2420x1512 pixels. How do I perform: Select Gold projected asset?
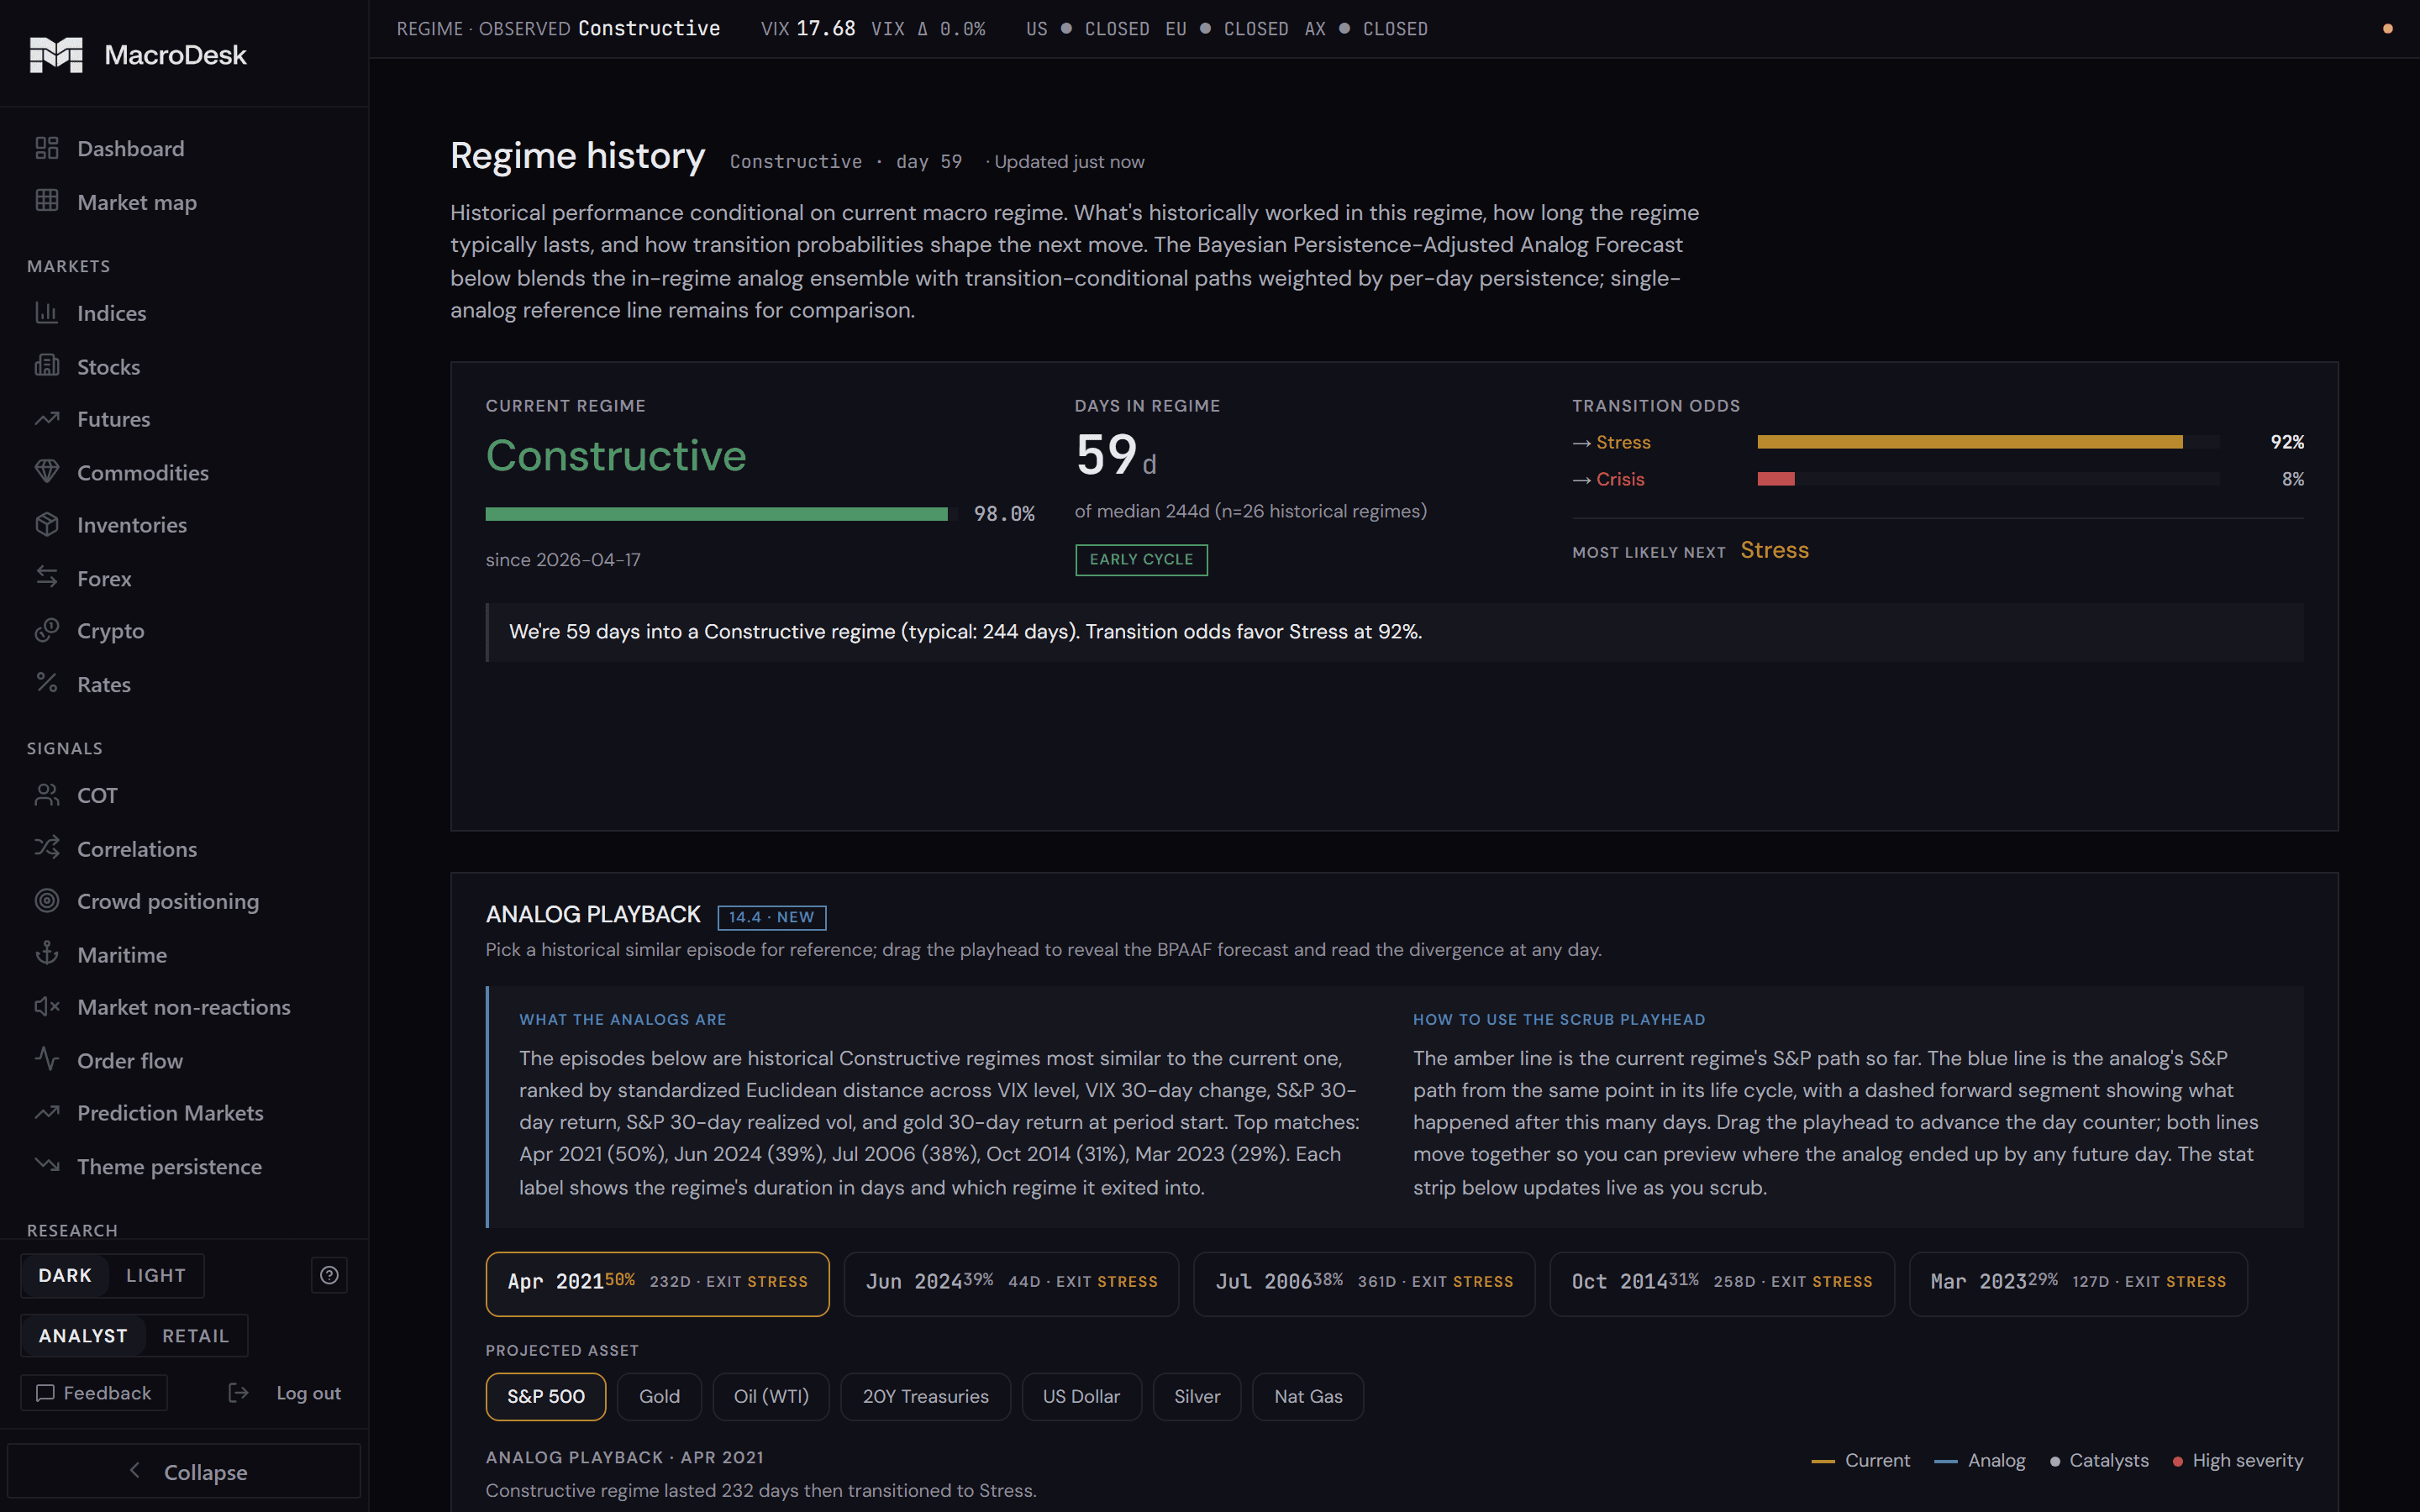[x=659, y=1396]
